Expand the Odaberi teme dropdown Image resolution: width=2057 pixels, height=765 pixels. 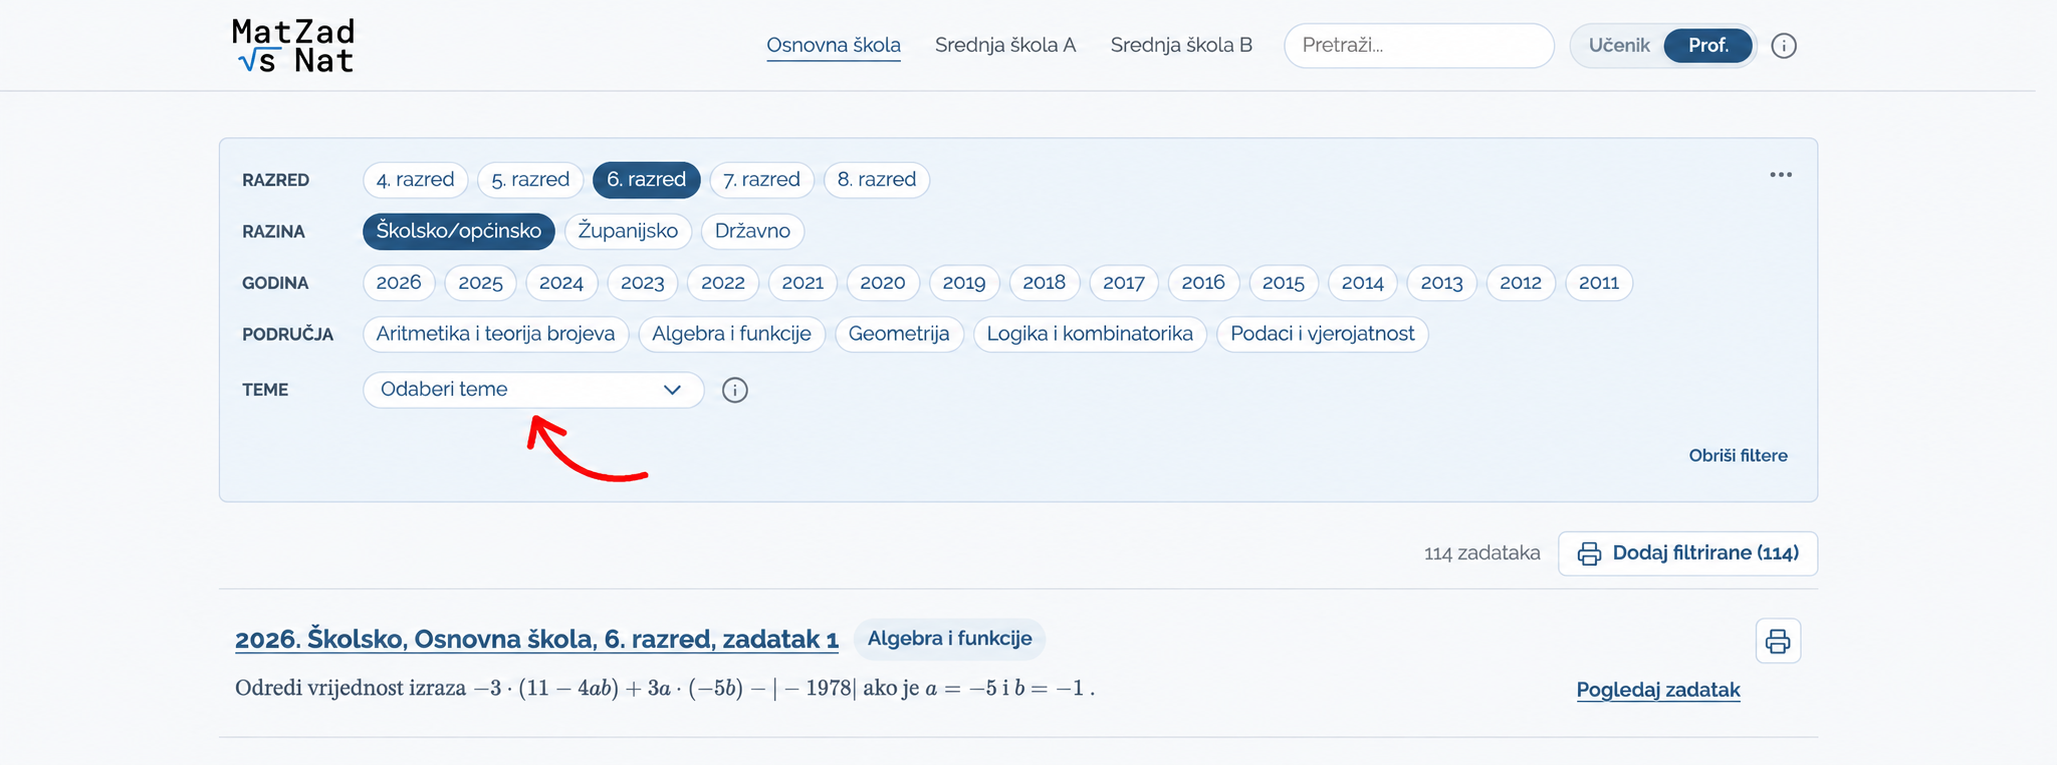point(533,390)
